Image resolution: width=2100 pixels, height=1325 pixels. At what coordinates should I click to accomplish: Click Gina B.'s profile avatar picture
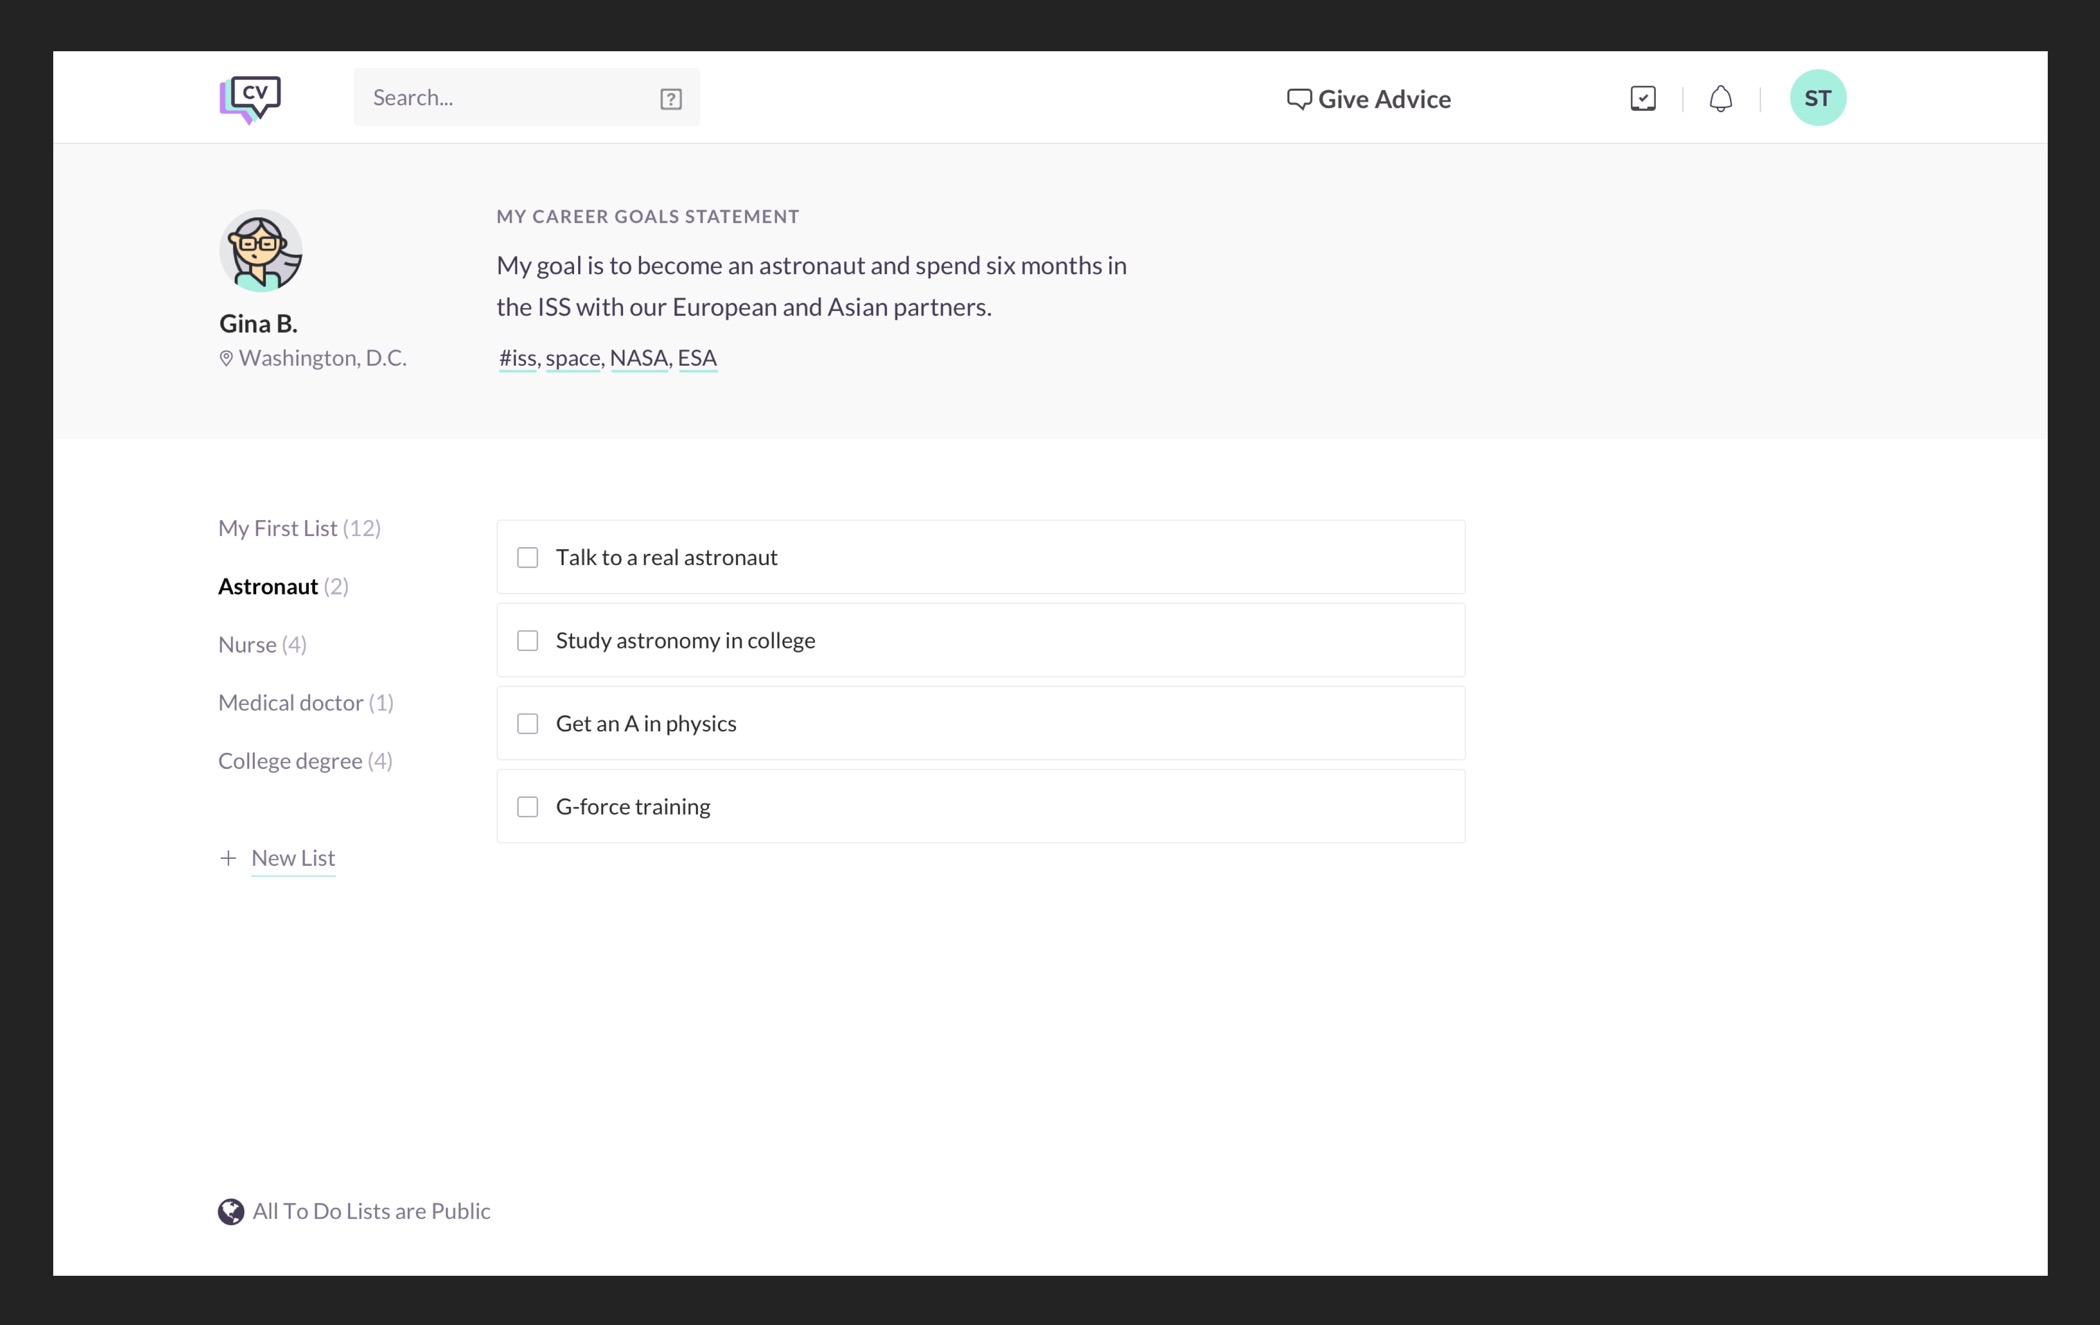pyautogui.click(x=261, y=251)
